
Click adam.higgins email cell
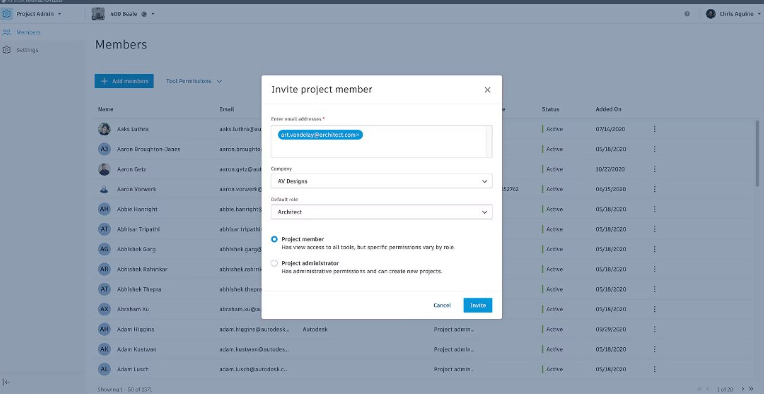253,329
